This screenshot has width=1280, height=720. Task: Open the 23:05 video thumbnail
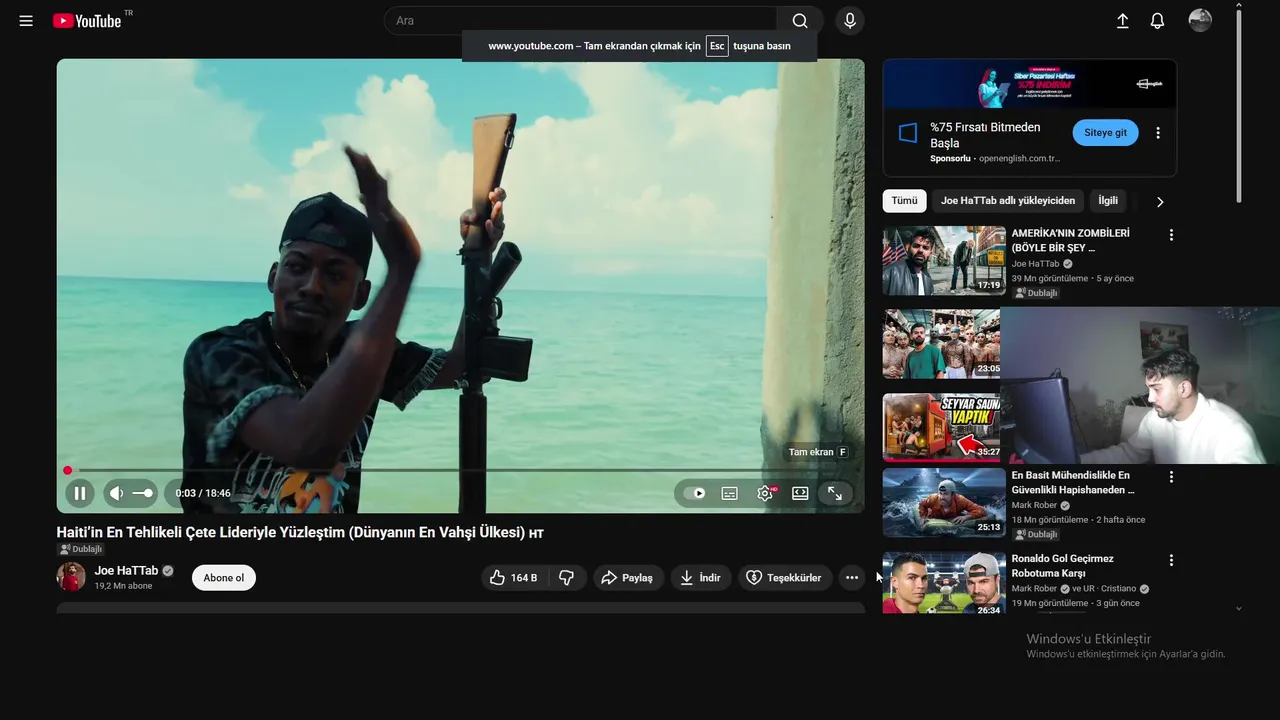(x=941, y=343)
